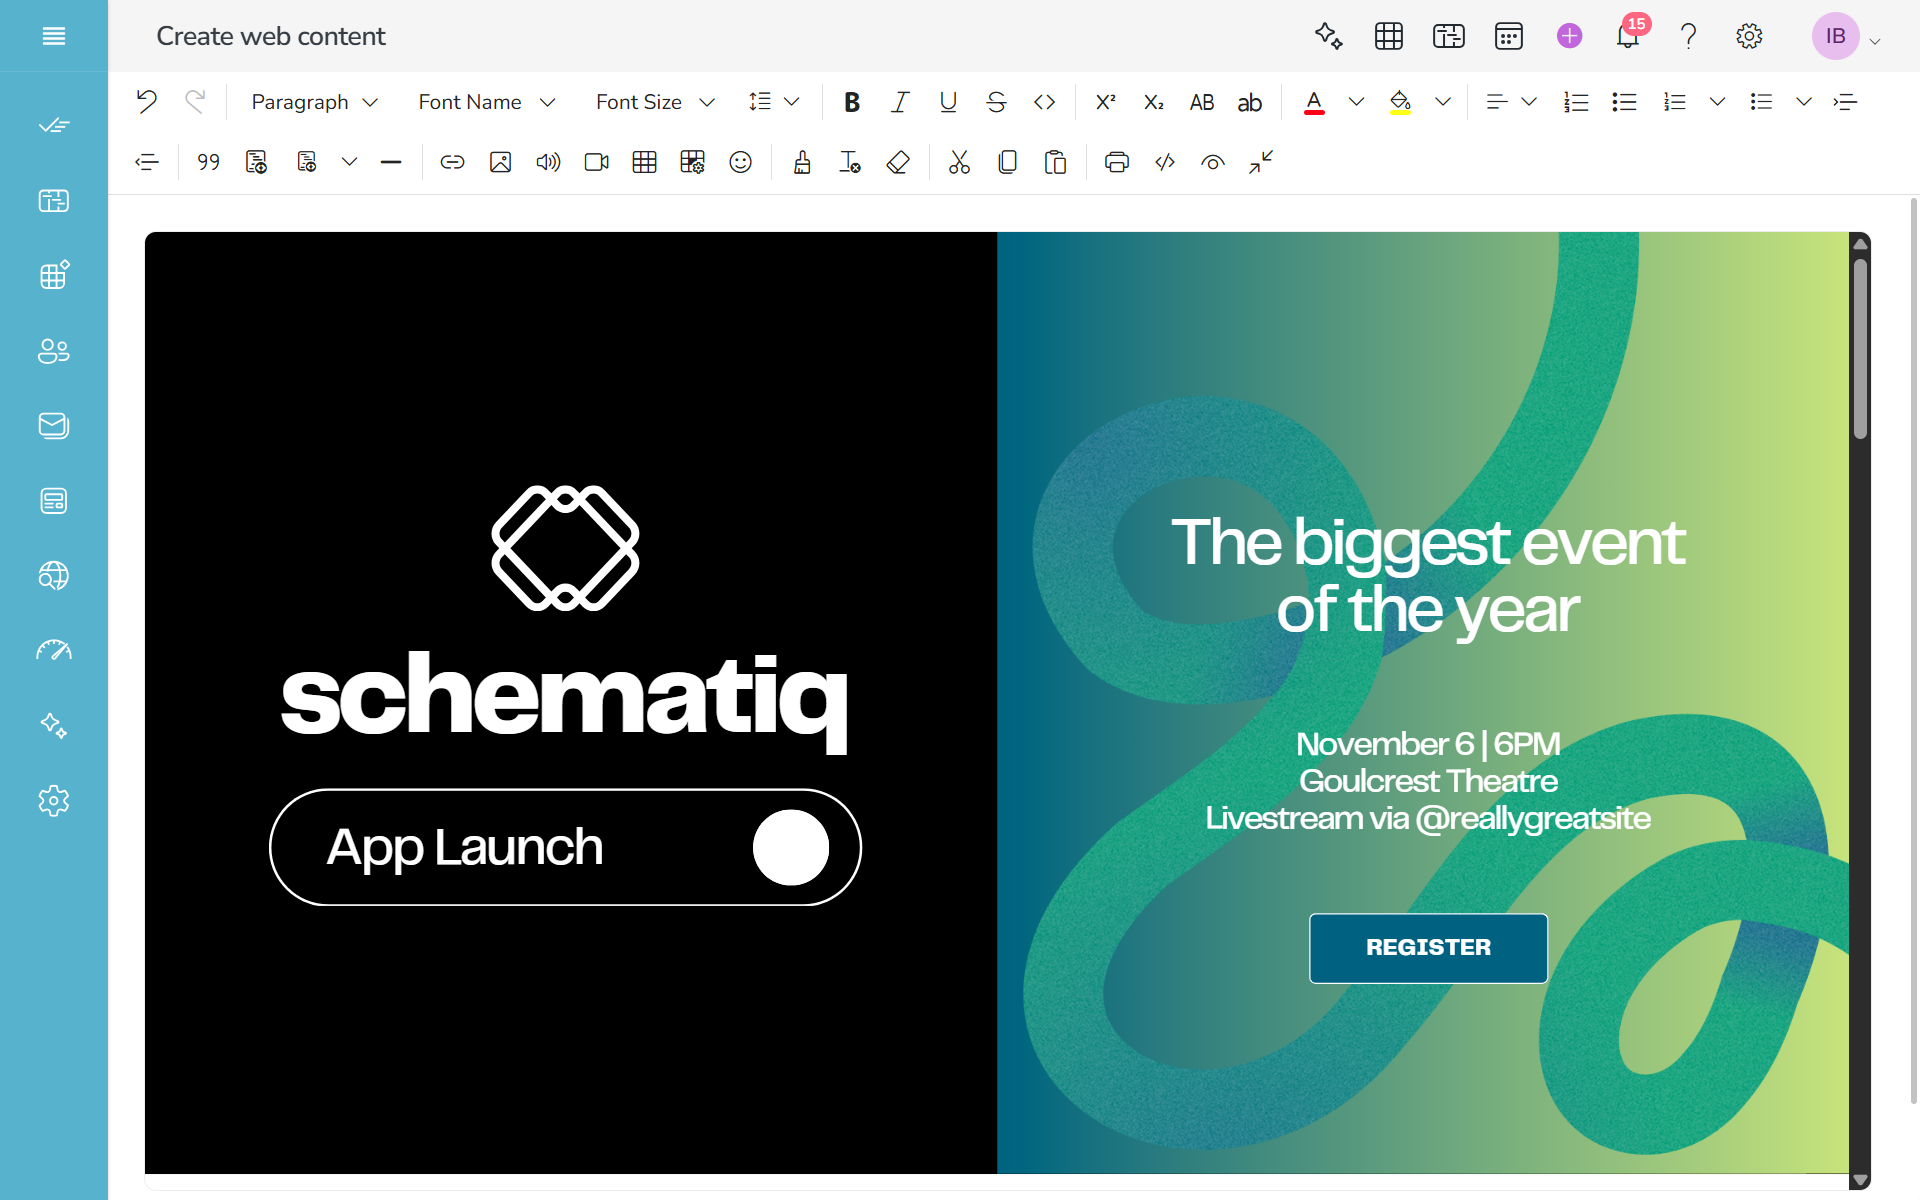This screenshot has height=1200, width=1920.
Task: Toggle bold formatting
Action: click(x=852, y=102)
